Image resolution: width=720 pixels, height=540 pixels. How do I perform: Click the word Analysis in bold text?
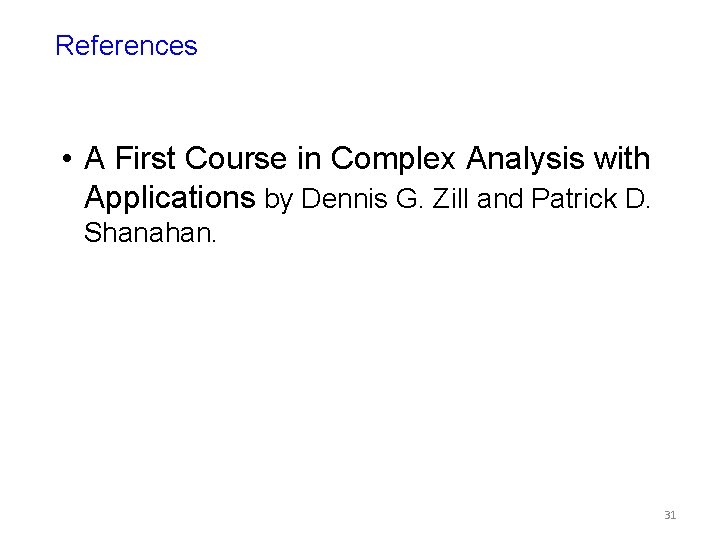click(525, 158)
